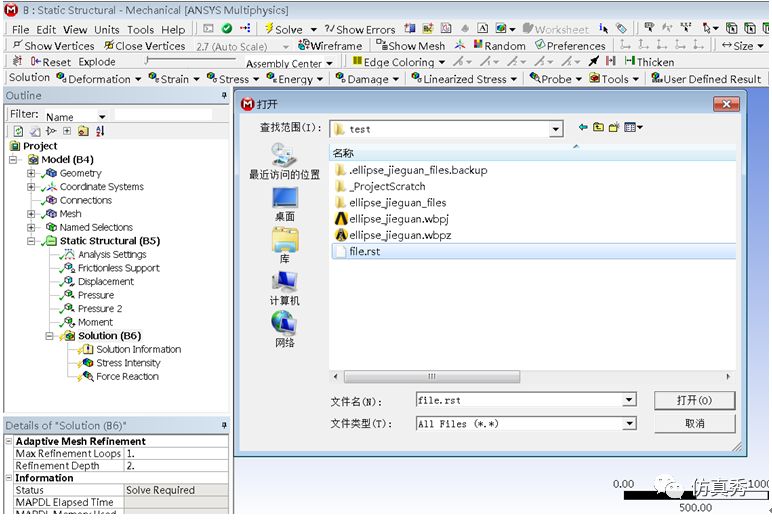Click the outline refresh icon
Viewport: 772px width, 521px height.
pyautogui.click(x=18, y=131)
